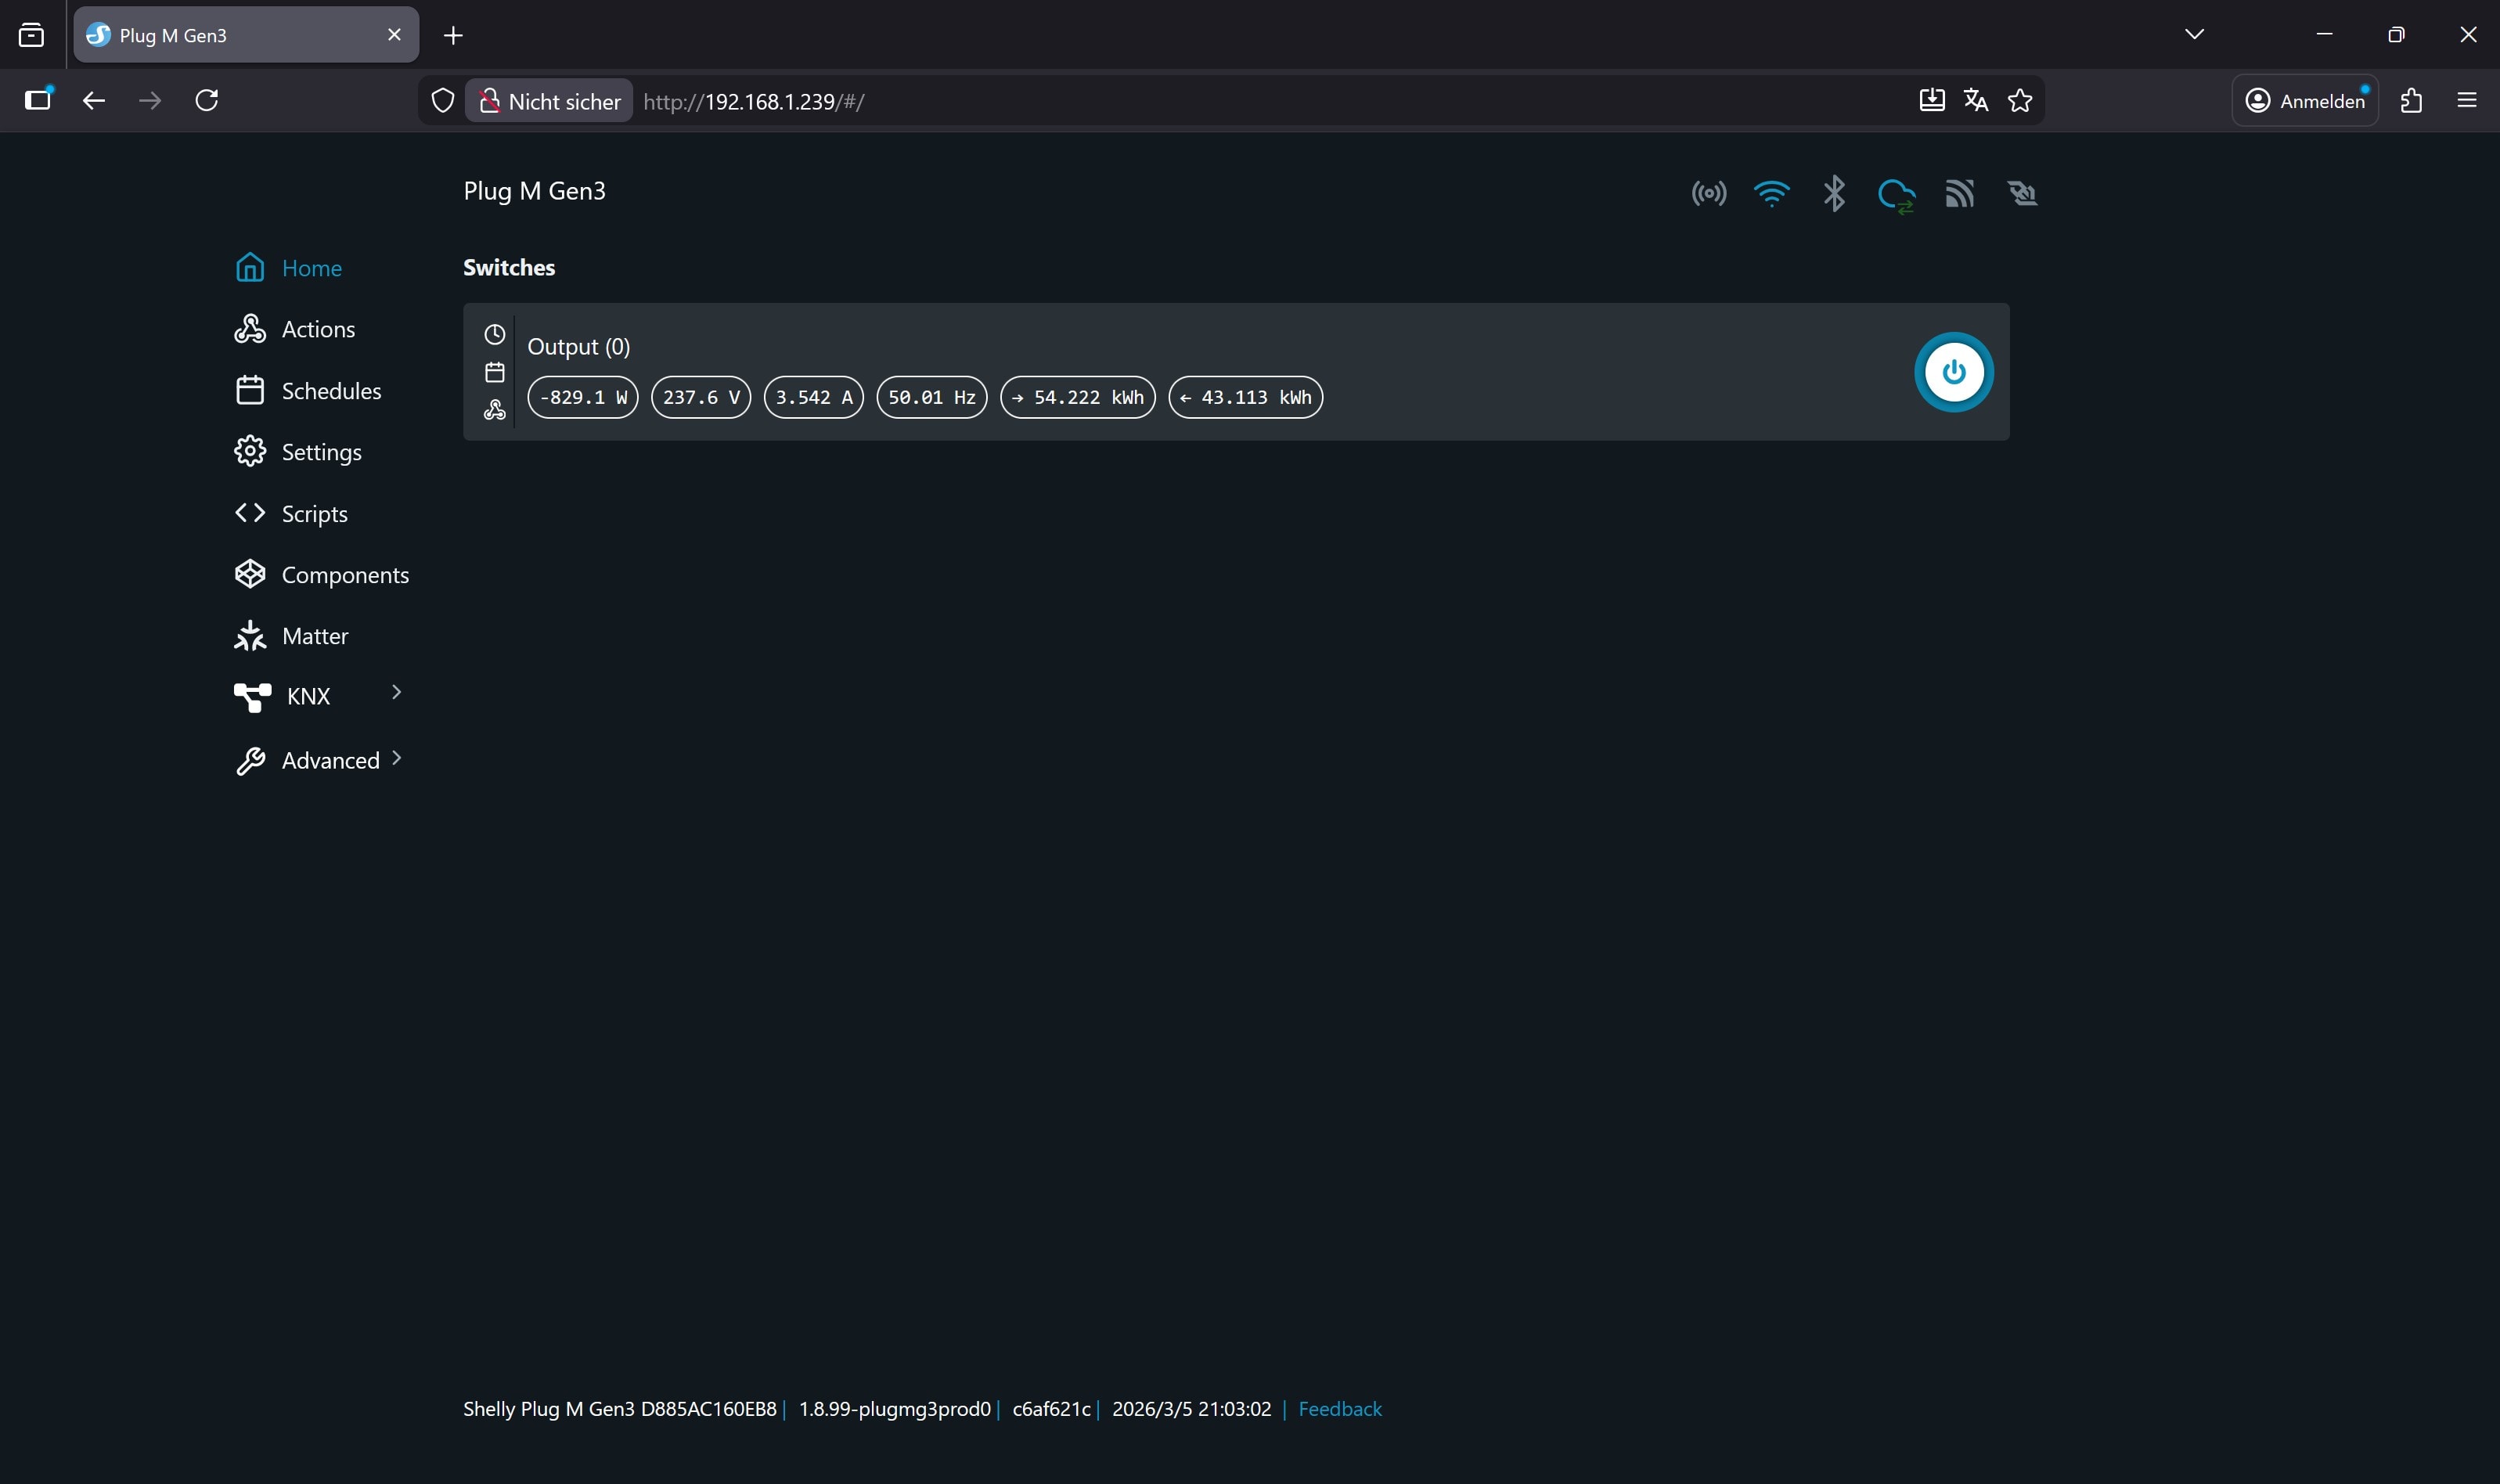Screen dimensions: 2500x1484
Task: Click the MQTT feed status icon
Action: pyautogui.click(x=1959, y=193)
